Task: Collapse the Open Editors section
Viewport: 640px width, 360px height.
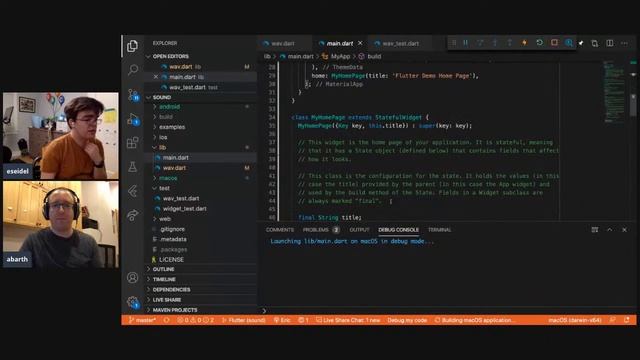Action: 170,56
